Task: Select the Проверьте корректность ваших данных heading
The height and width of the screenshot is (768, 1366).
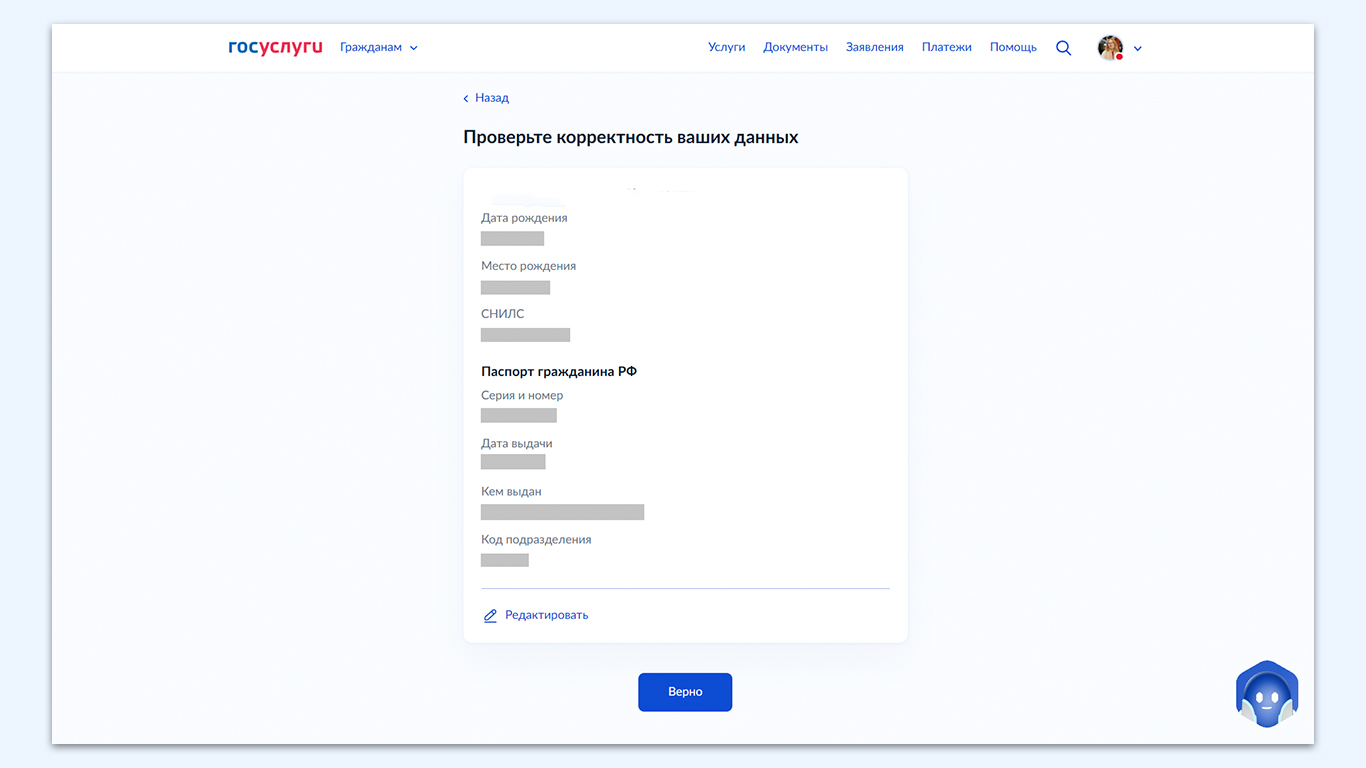Action: pyautogui.click(x=631, y=137)
